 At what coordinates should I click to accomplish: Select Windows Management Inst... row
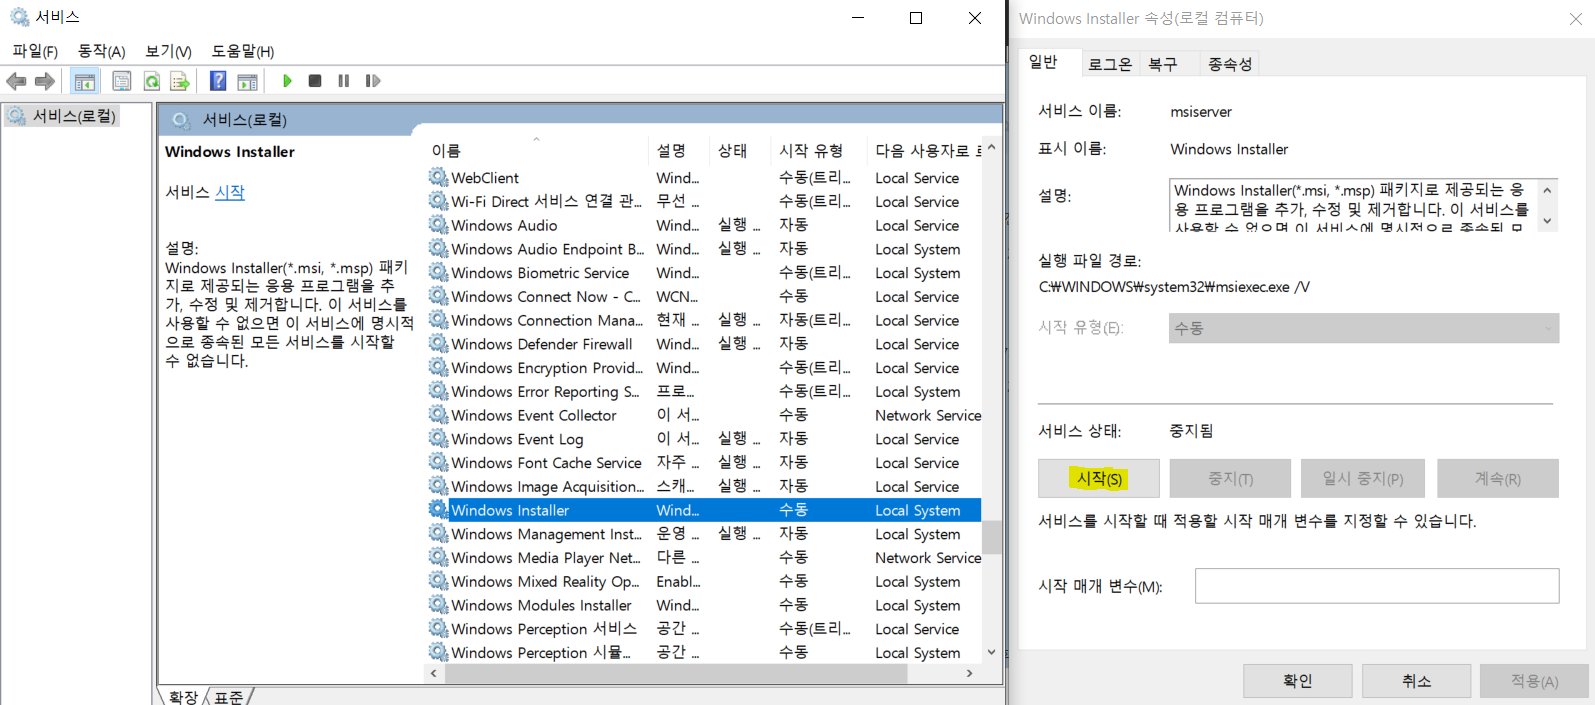[x=704, y=533]
